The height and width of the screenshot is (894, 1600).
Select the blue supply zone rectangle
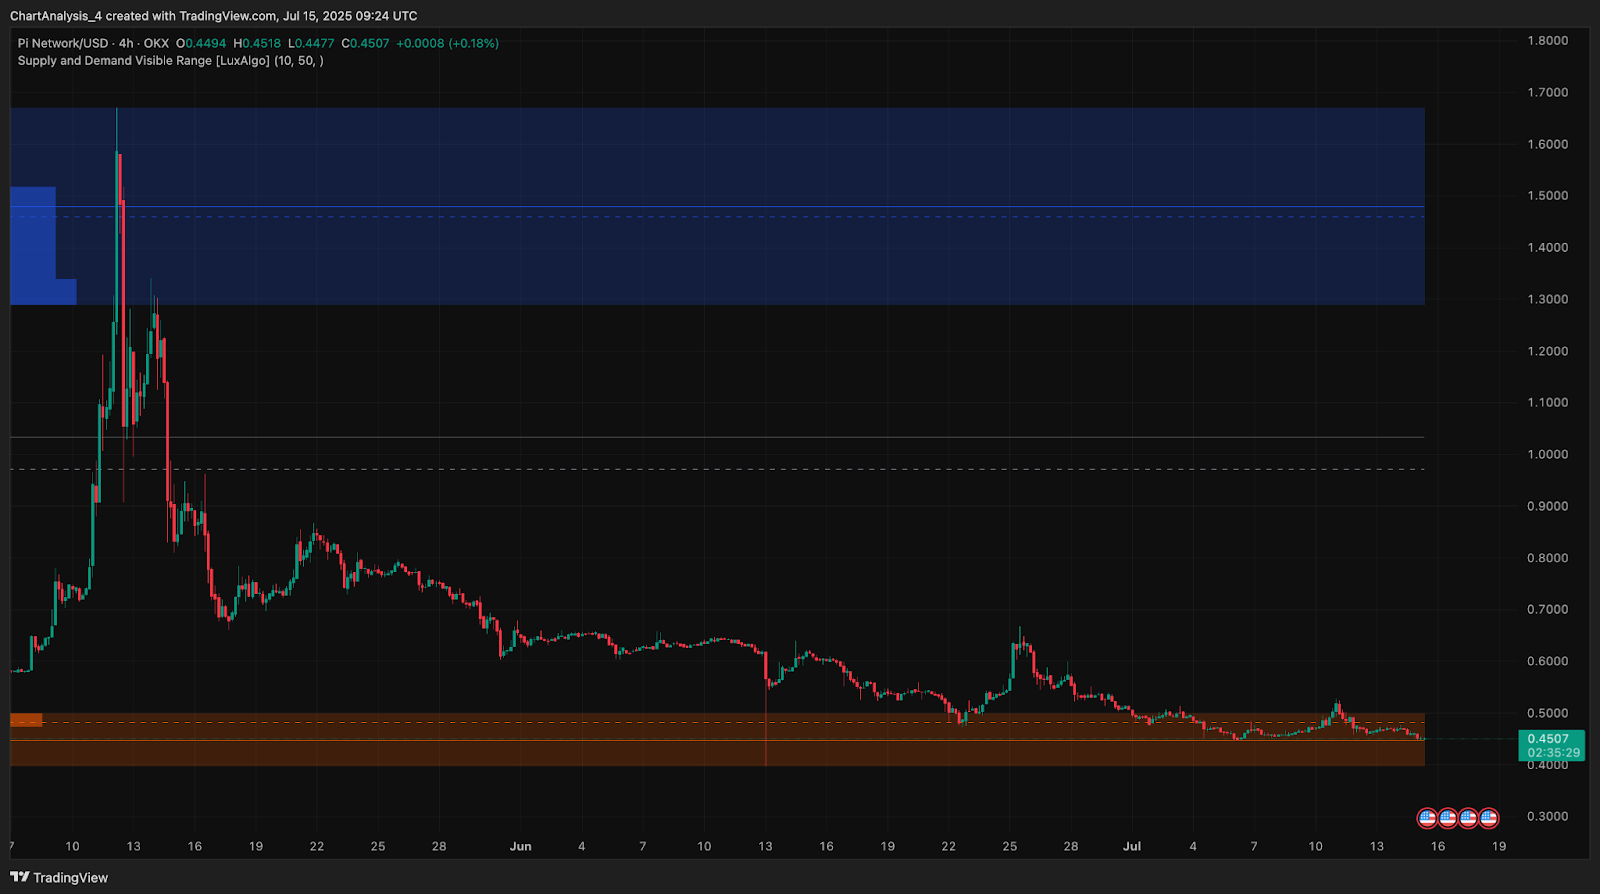(x=717, y=206)
